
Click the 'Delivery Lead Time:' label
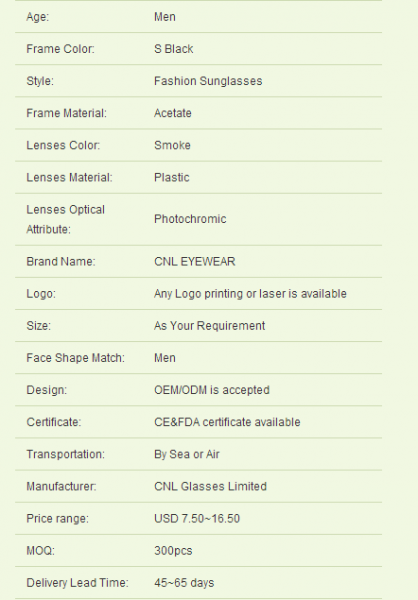(x=77, y=583)
